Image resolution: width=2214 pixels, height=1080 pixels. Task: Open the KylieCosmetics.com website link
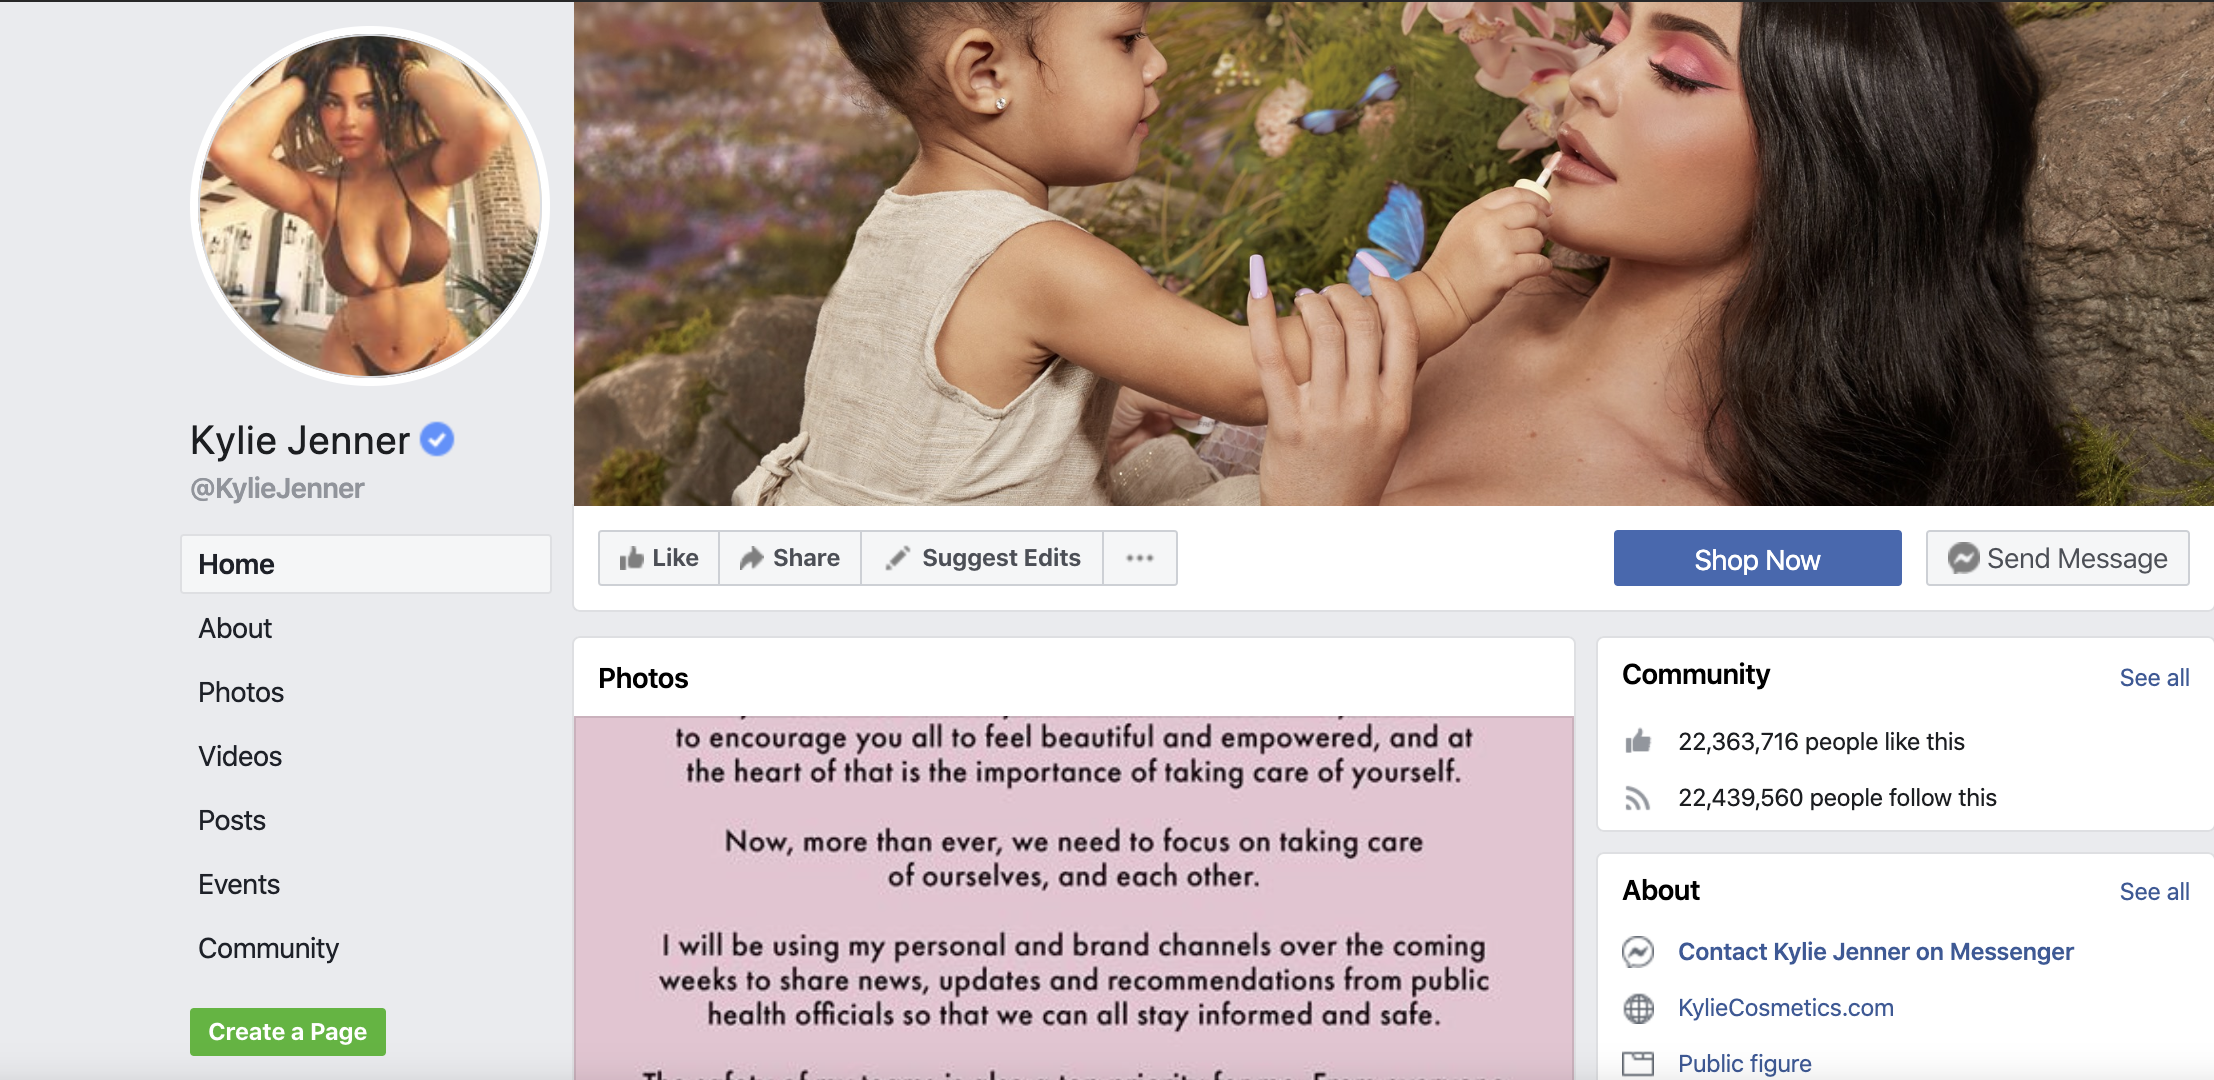(x=1785, y=1008)
